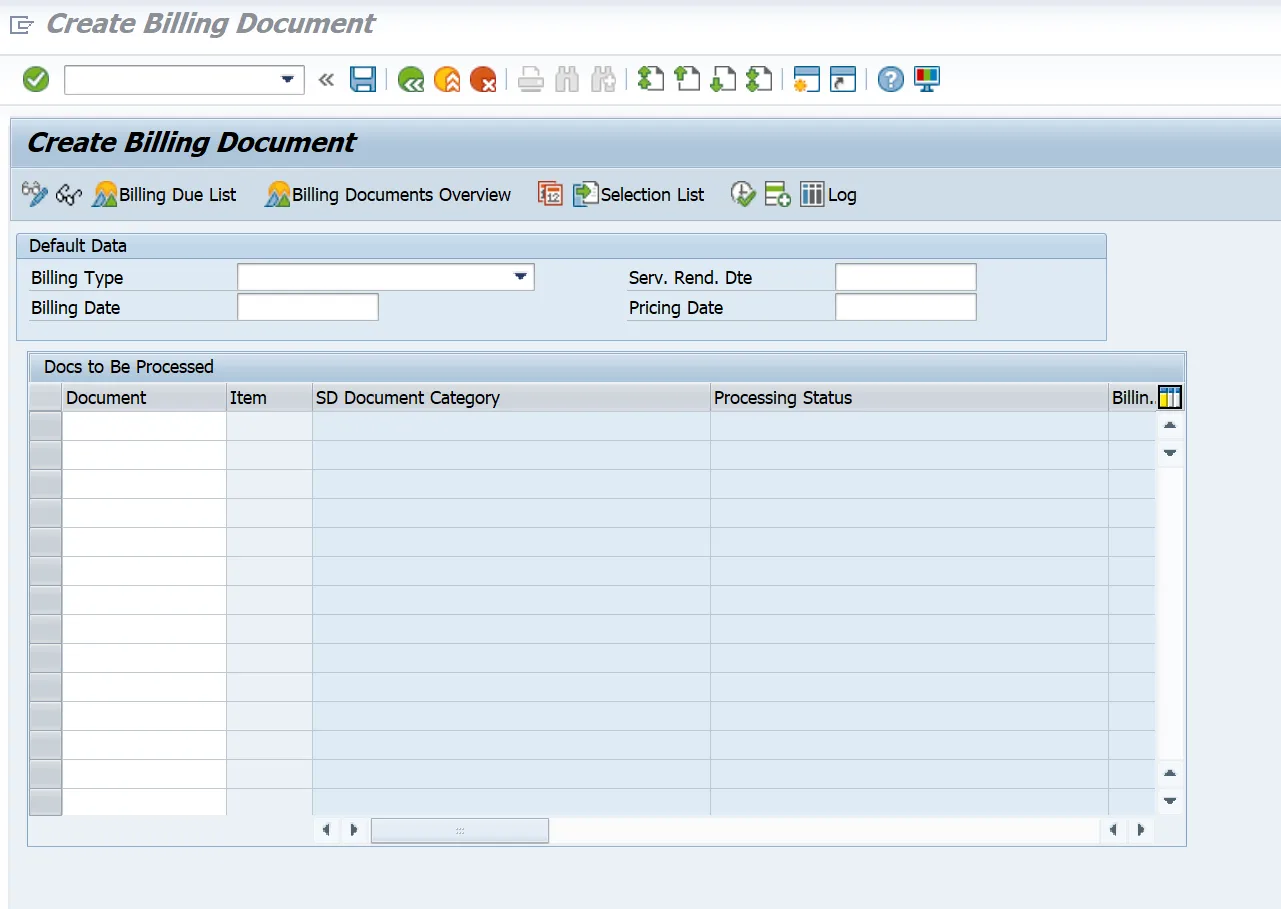Open the Log
1281x909 pixels.
pyautogui.click(x=828, y=195)
